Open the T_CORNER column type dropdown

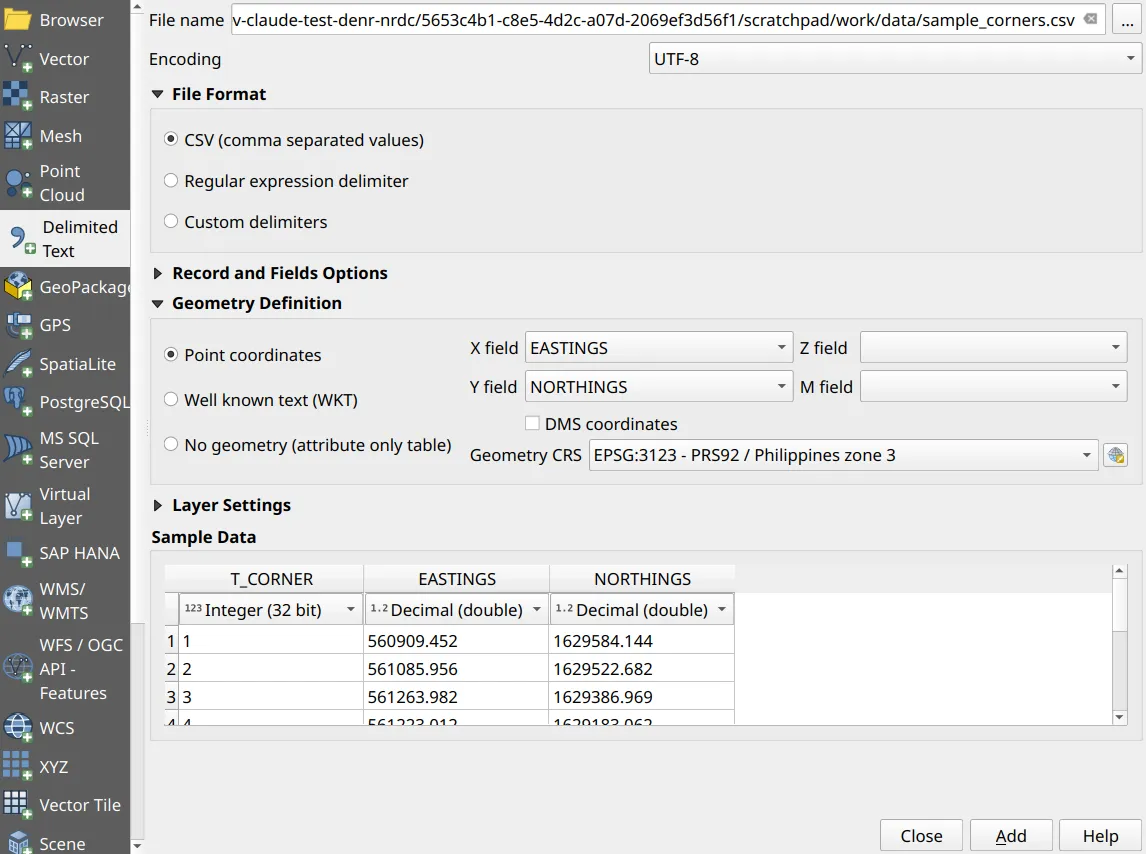pos(270,609)
